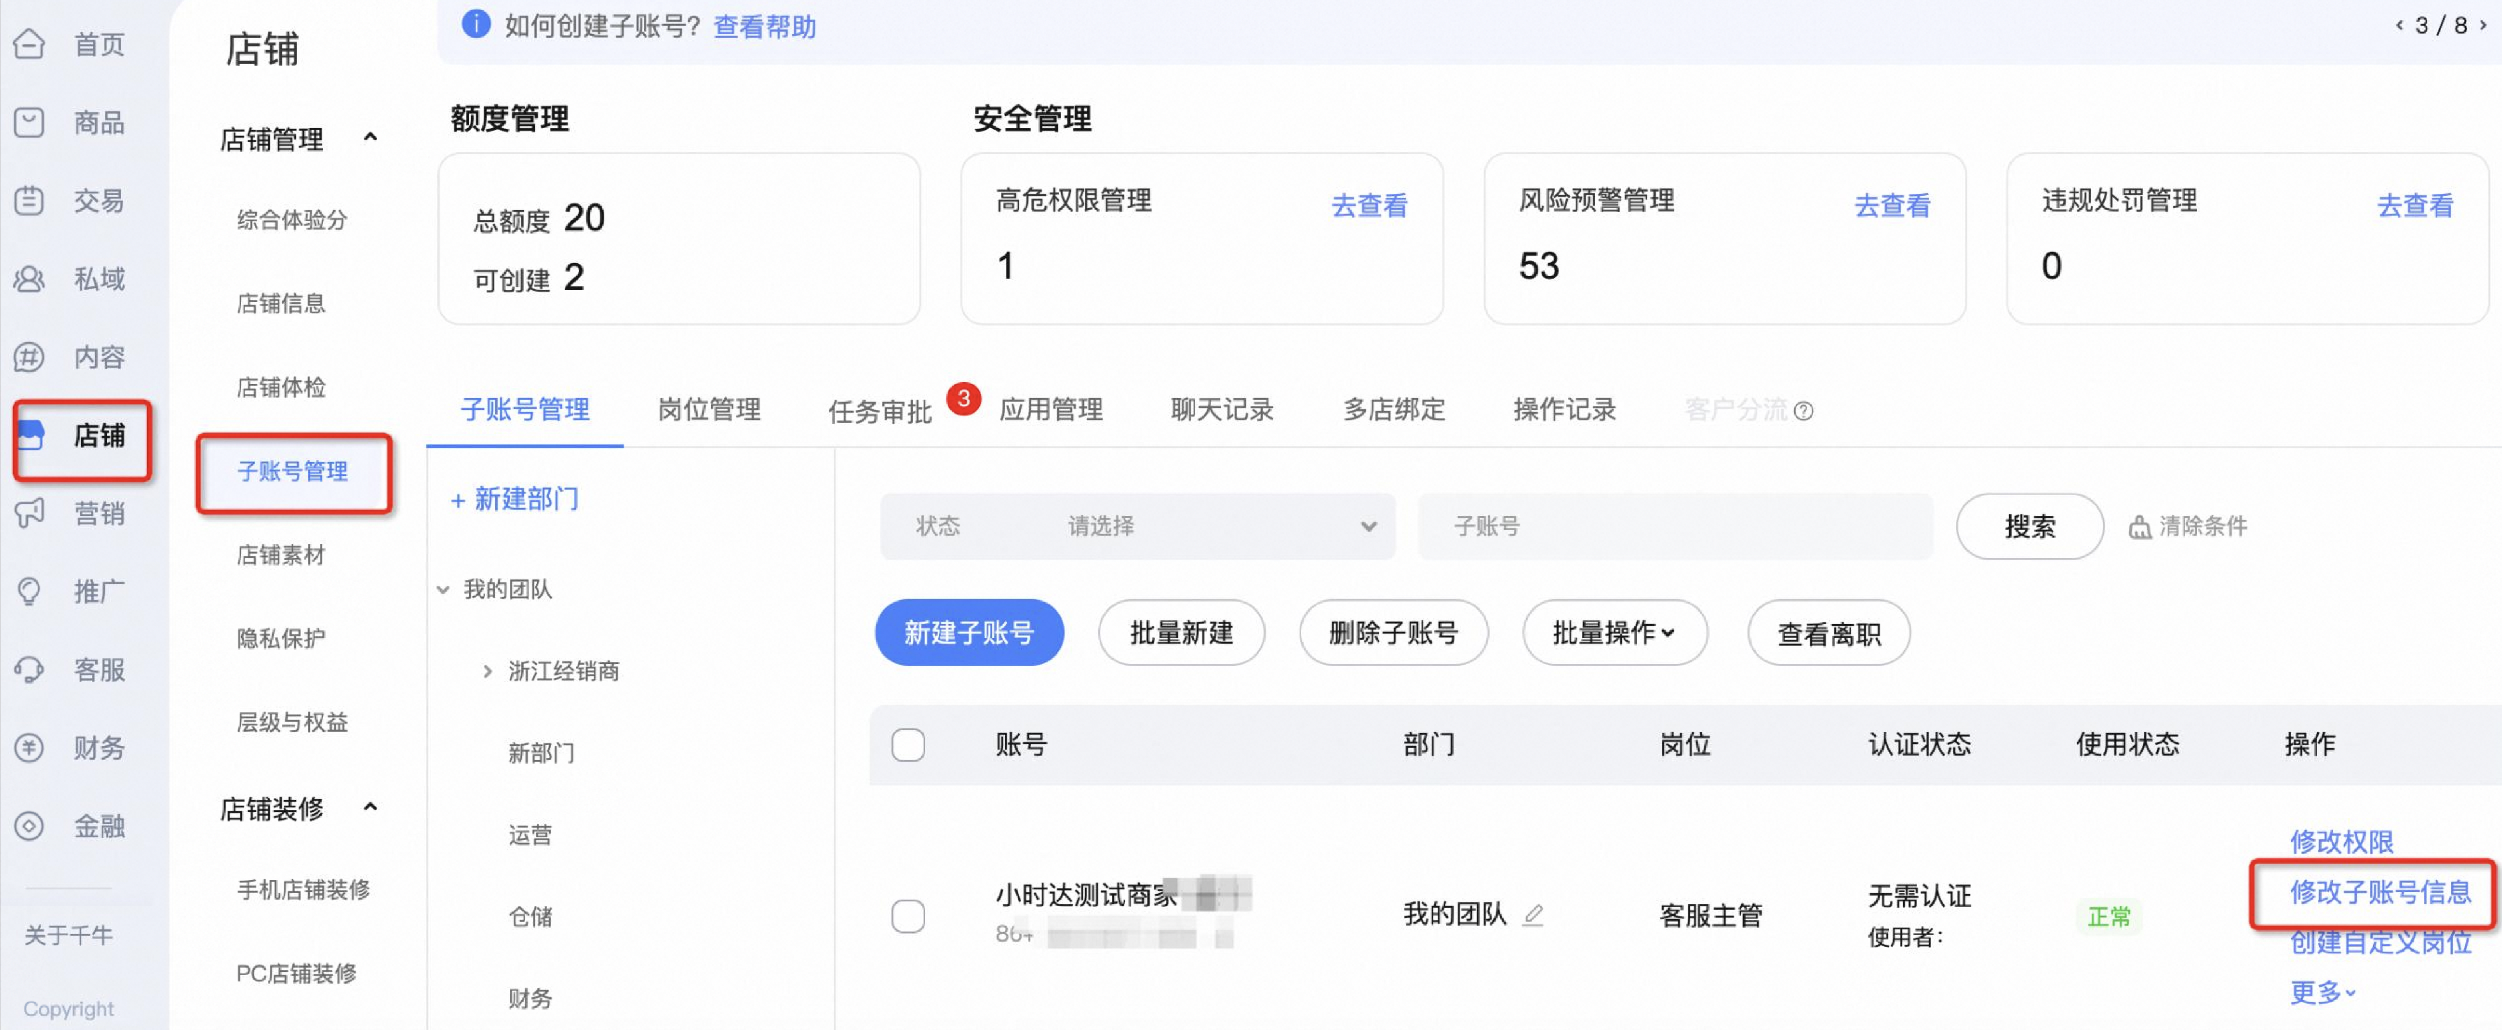This screenshot has width=2502, height=1030.
Task: Open 隐私保护 in the left menu
Action: pos(281,639)
